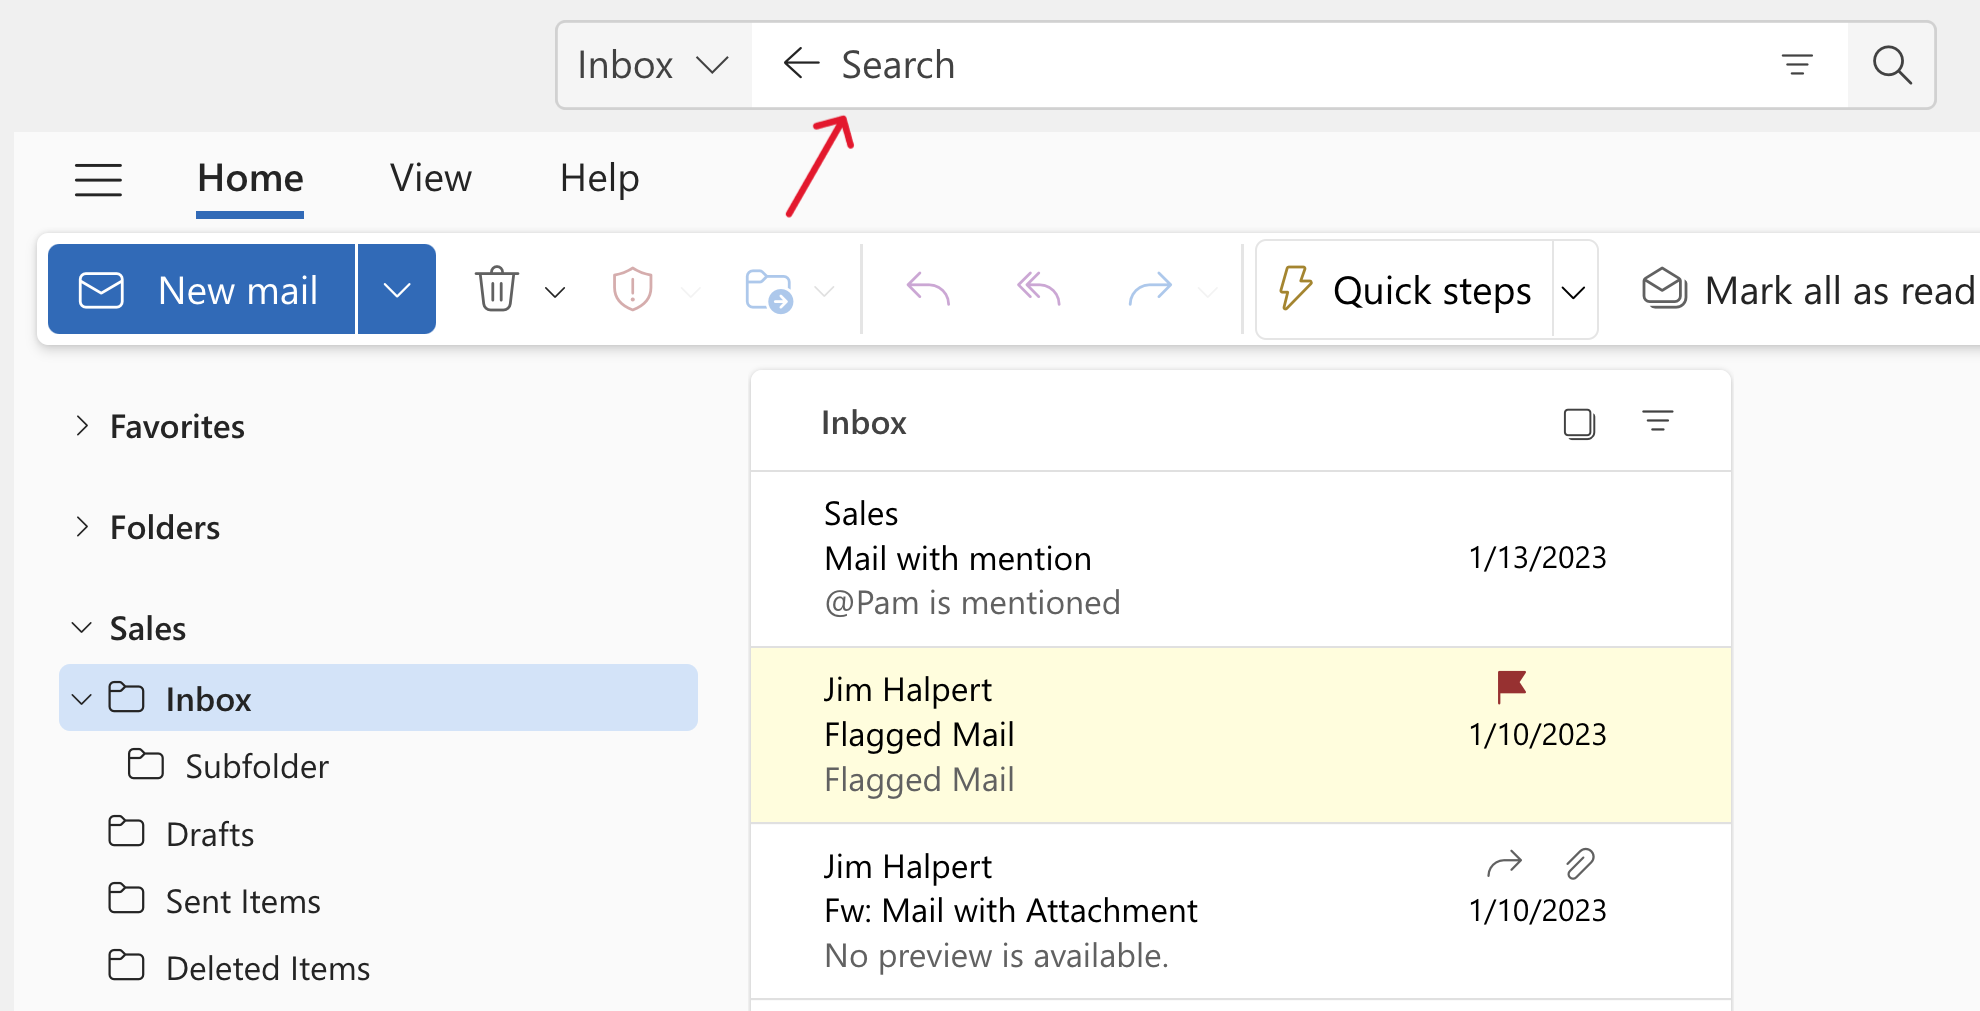Open the Flagged Mail message from Jim Halpert
Image resolution: width=1980 pixels, height=1011 pixels.
(1240, 735)
